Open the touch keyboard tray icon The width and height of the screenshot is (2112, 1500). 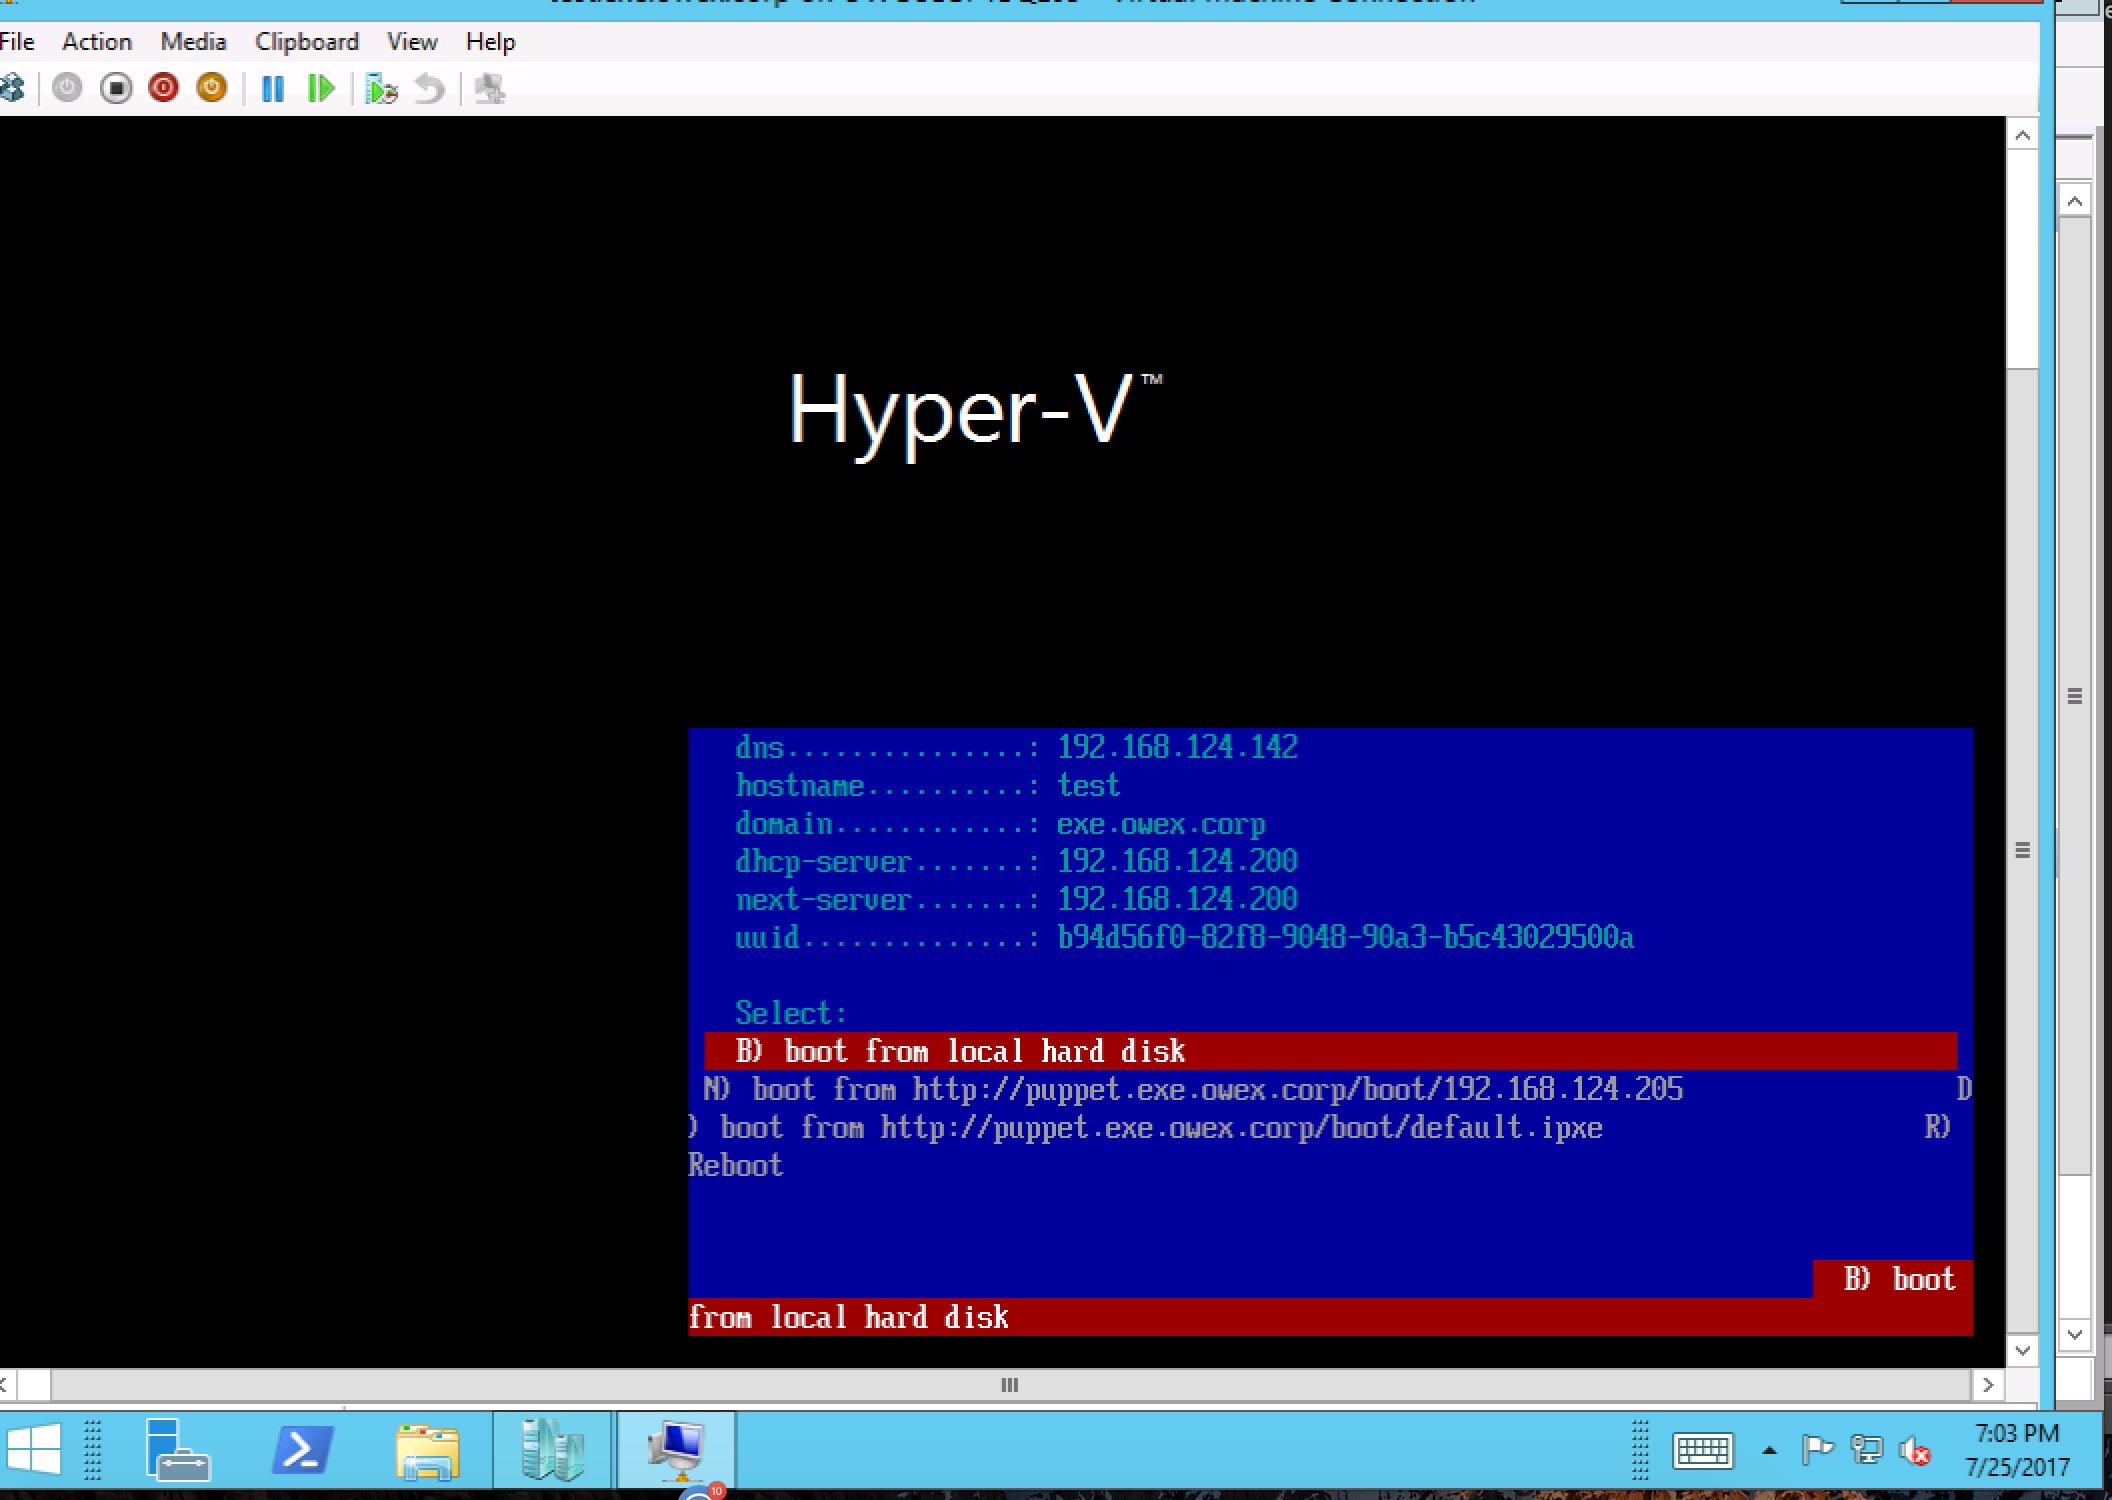[x=1702, y=1451]
